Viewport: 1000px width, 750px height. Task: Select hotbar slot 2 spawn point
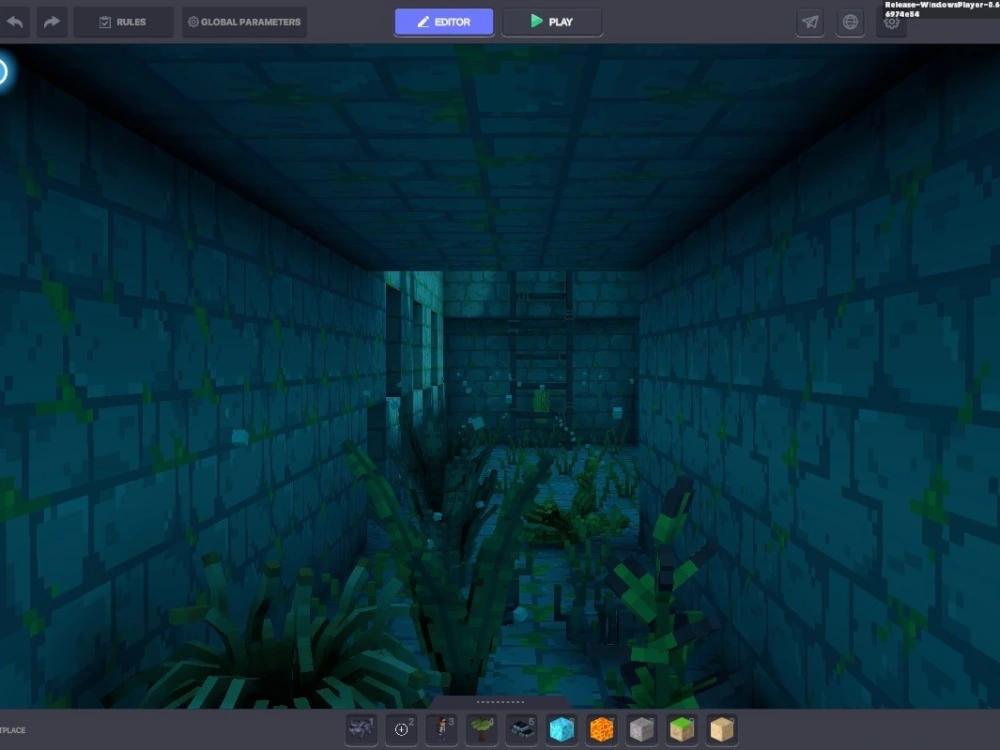click(x=402, y=729)
